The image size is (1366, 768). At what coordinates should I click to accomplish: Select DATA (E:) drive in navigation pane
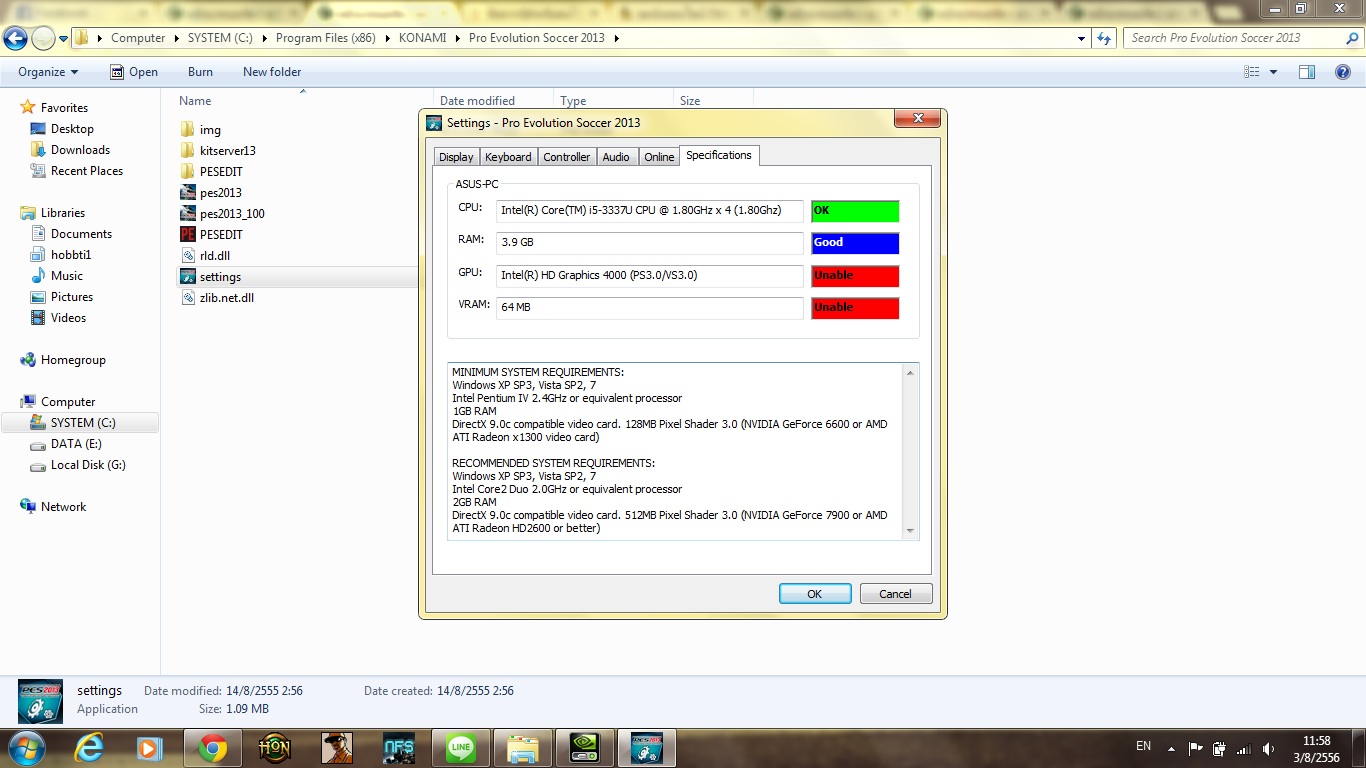[x=76, y=444]
